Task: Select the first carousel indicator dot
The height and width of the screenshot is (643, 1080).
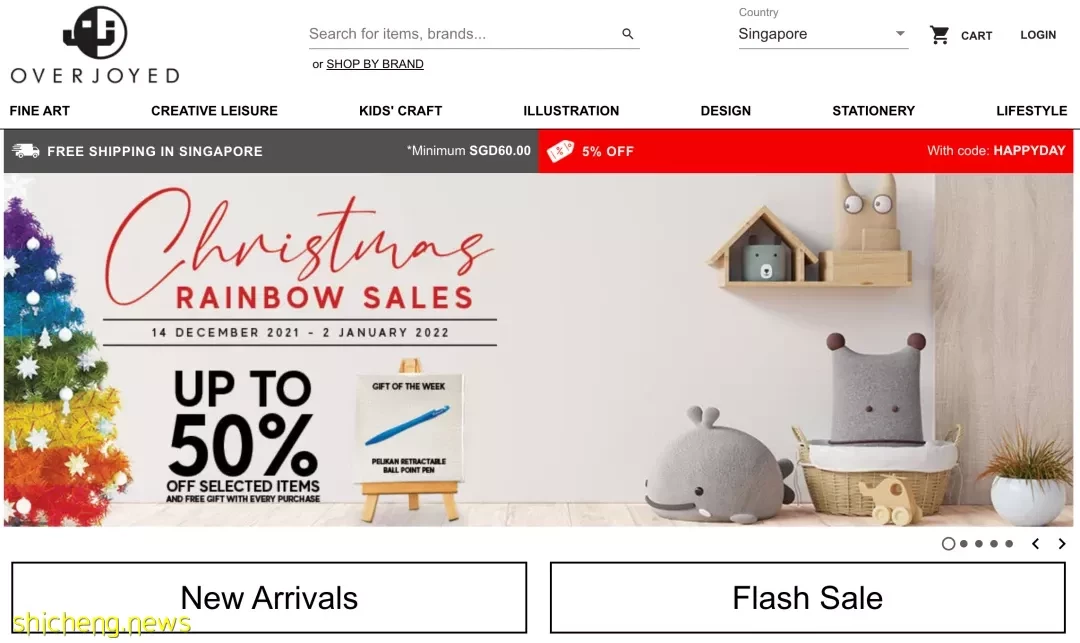Action: point(948,544)
